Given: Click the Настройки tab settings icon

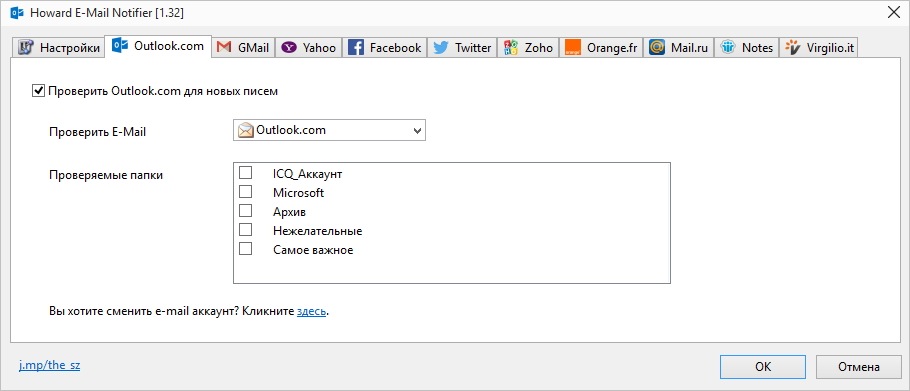Looking at the screenshot, I should point(26,48).
